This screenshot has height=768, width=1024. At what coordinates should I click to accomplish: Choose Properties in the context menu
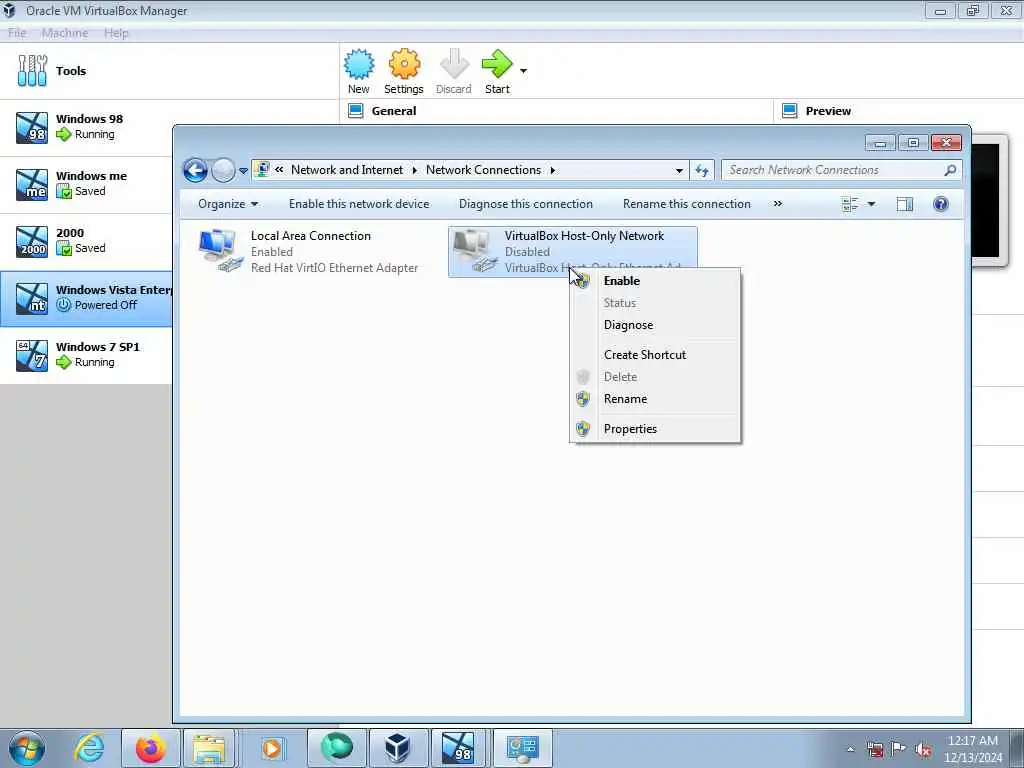click(x=656, y=428)
